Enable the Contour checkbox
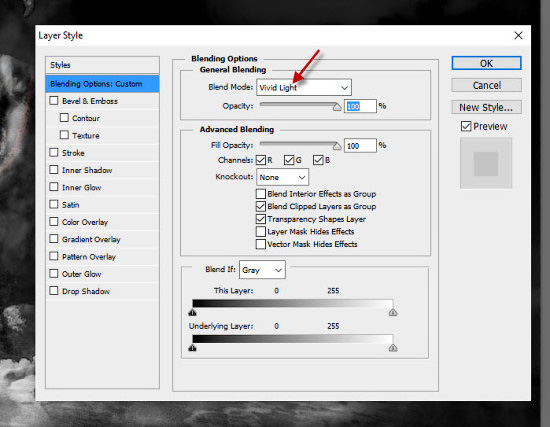This screenshot has width=550, height=427. click(x=64, y=118)
